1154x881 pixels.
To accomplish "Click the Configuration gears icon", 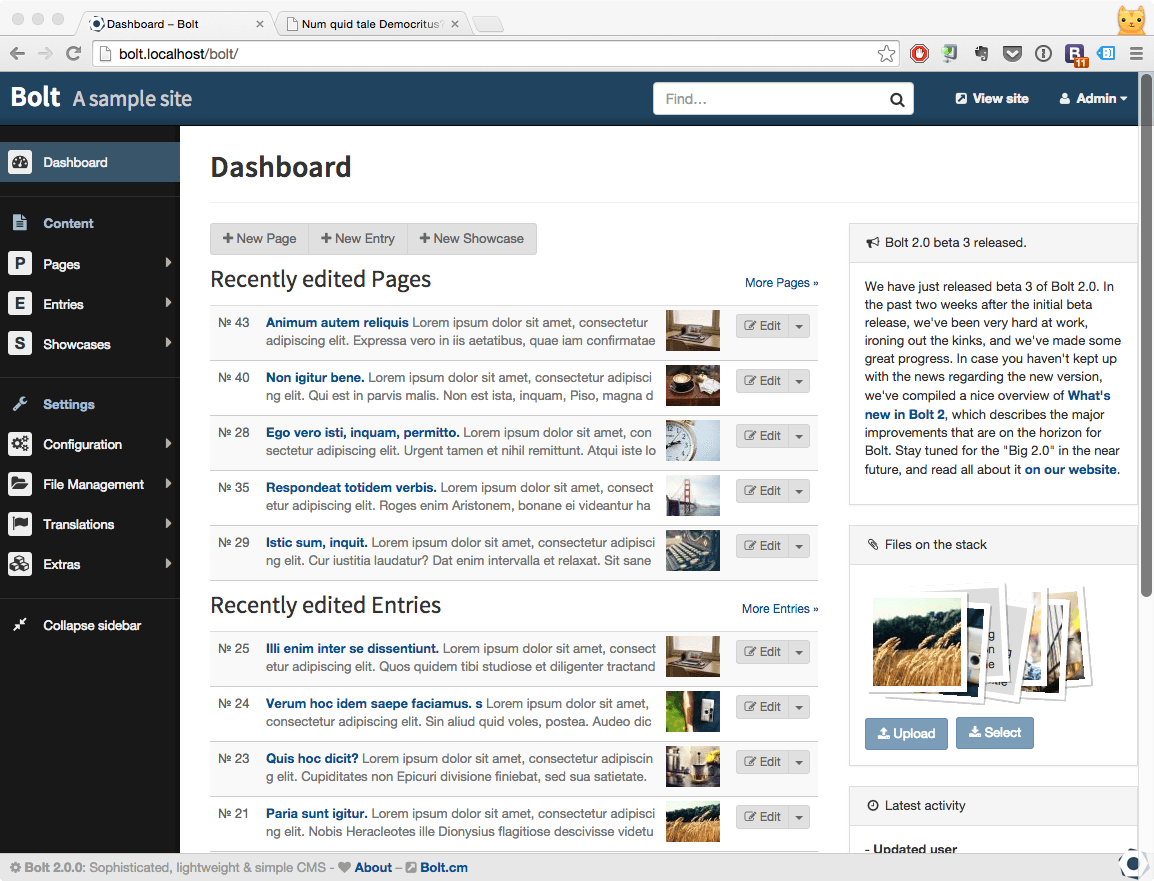I will (20, 444).
